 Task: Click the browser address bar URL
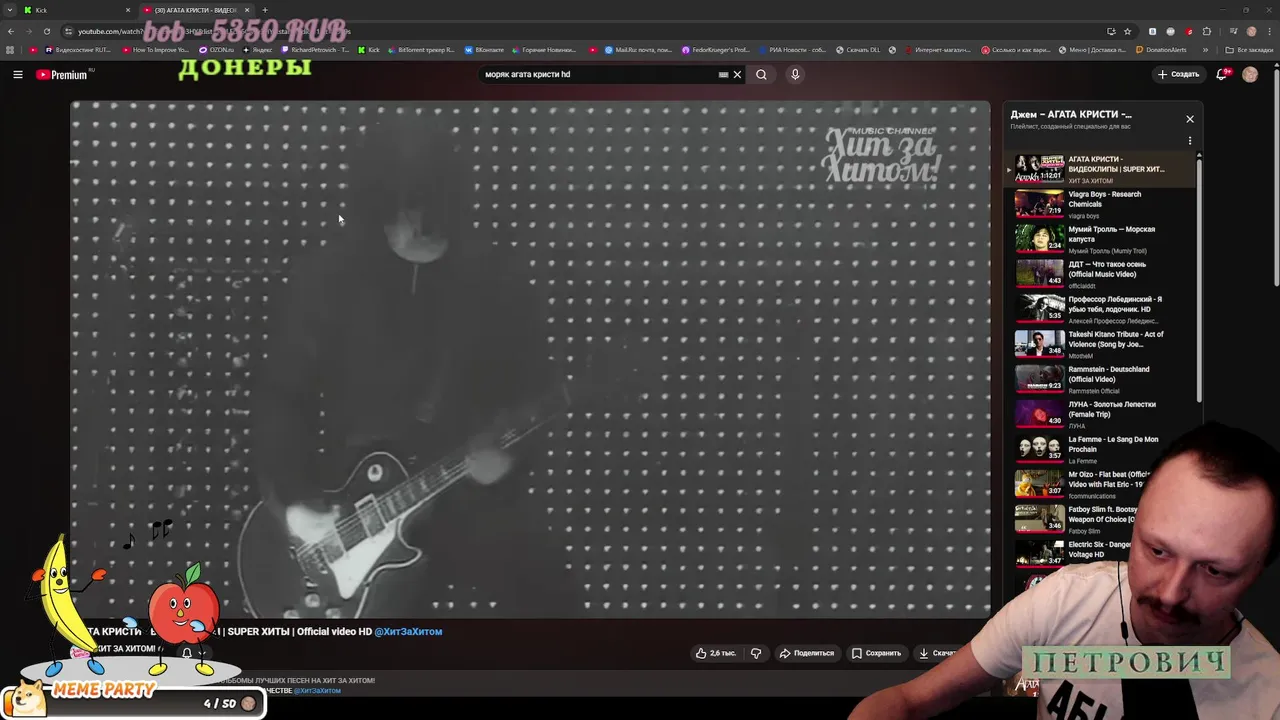[x=580, y=31]
